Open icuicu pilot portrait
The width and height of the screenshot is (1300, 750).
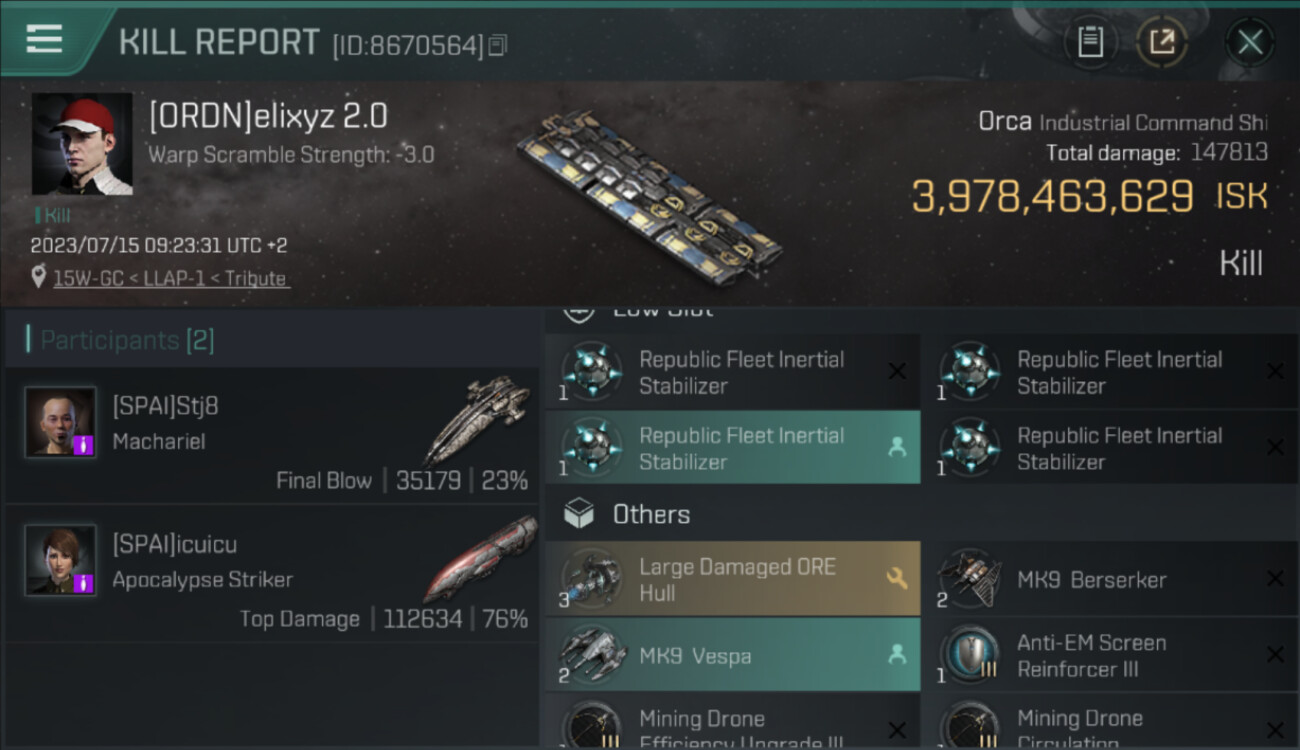pyautogui.click(x=61, y=560)
